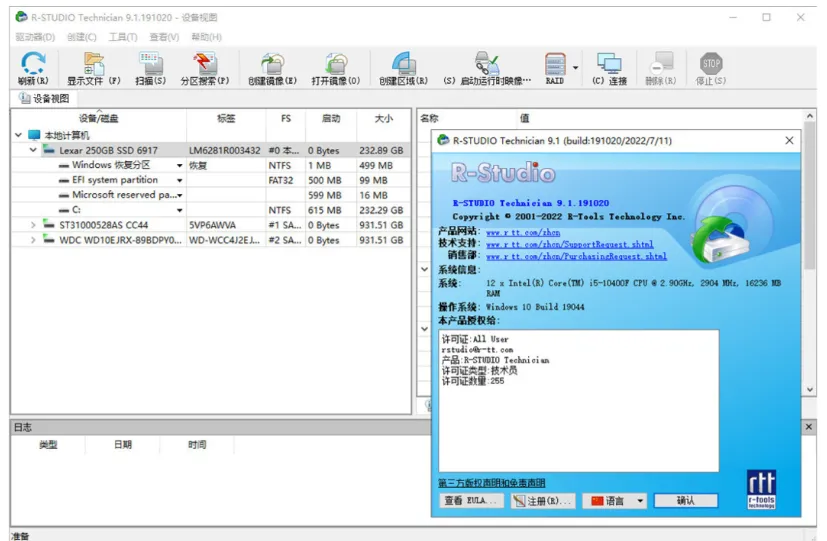This screenshot has width=827, height=541.
Task: Close the Log (日志) panel
Action: point(809,427)
